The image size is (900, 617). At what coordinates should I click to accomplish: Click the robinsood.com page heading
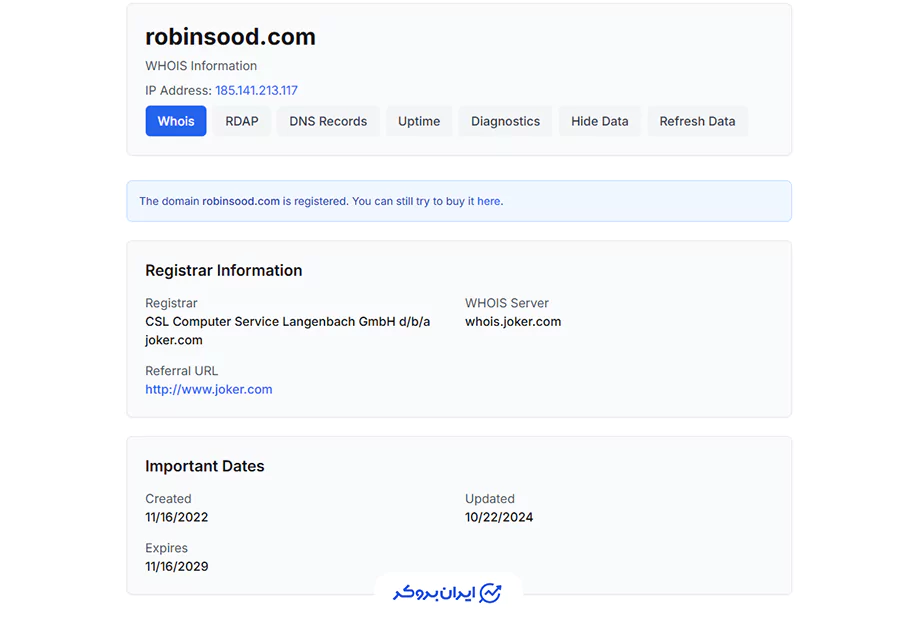230,37
